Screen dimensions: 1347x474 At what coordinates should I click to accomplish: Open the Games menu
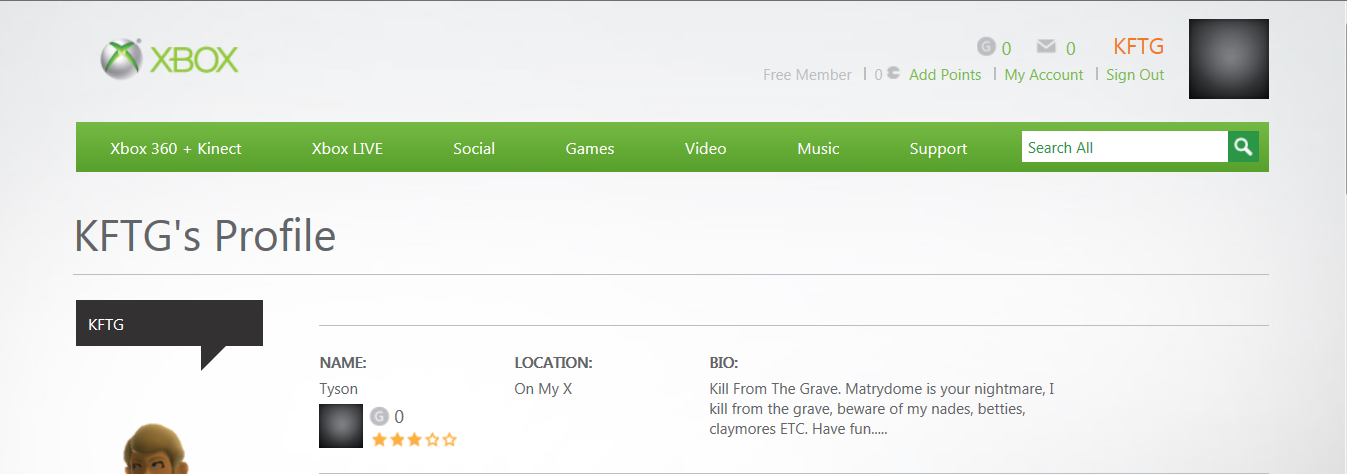[x=590, y=148]
